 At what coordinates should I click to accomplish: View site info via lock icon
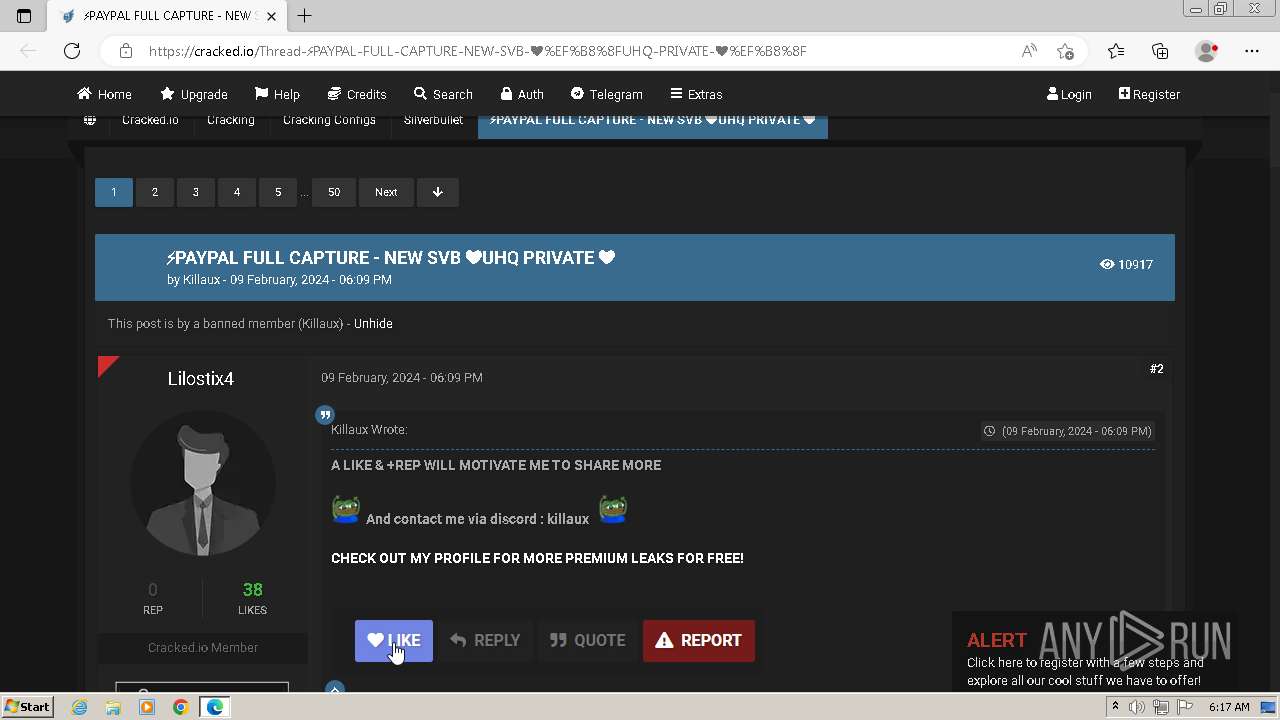[125, 51]
